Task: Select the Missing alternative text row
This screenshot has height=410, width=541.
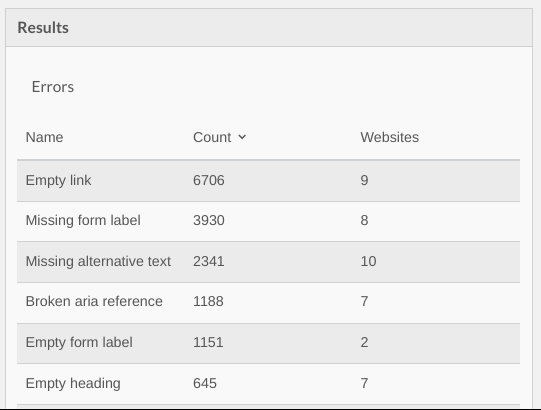Action: click(x=268, y=262)
